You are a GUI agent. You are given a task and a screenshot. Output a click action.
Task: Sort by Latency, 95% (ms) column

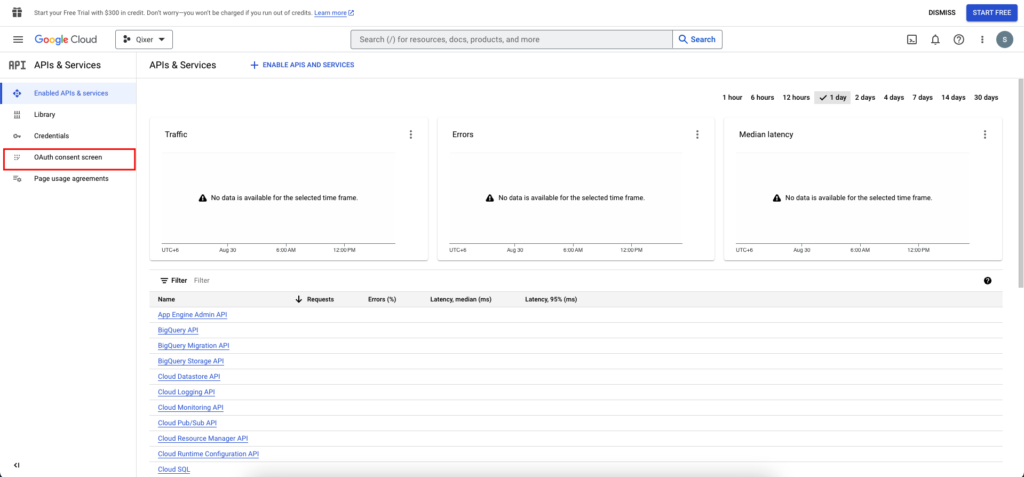[x=551, y=299]
